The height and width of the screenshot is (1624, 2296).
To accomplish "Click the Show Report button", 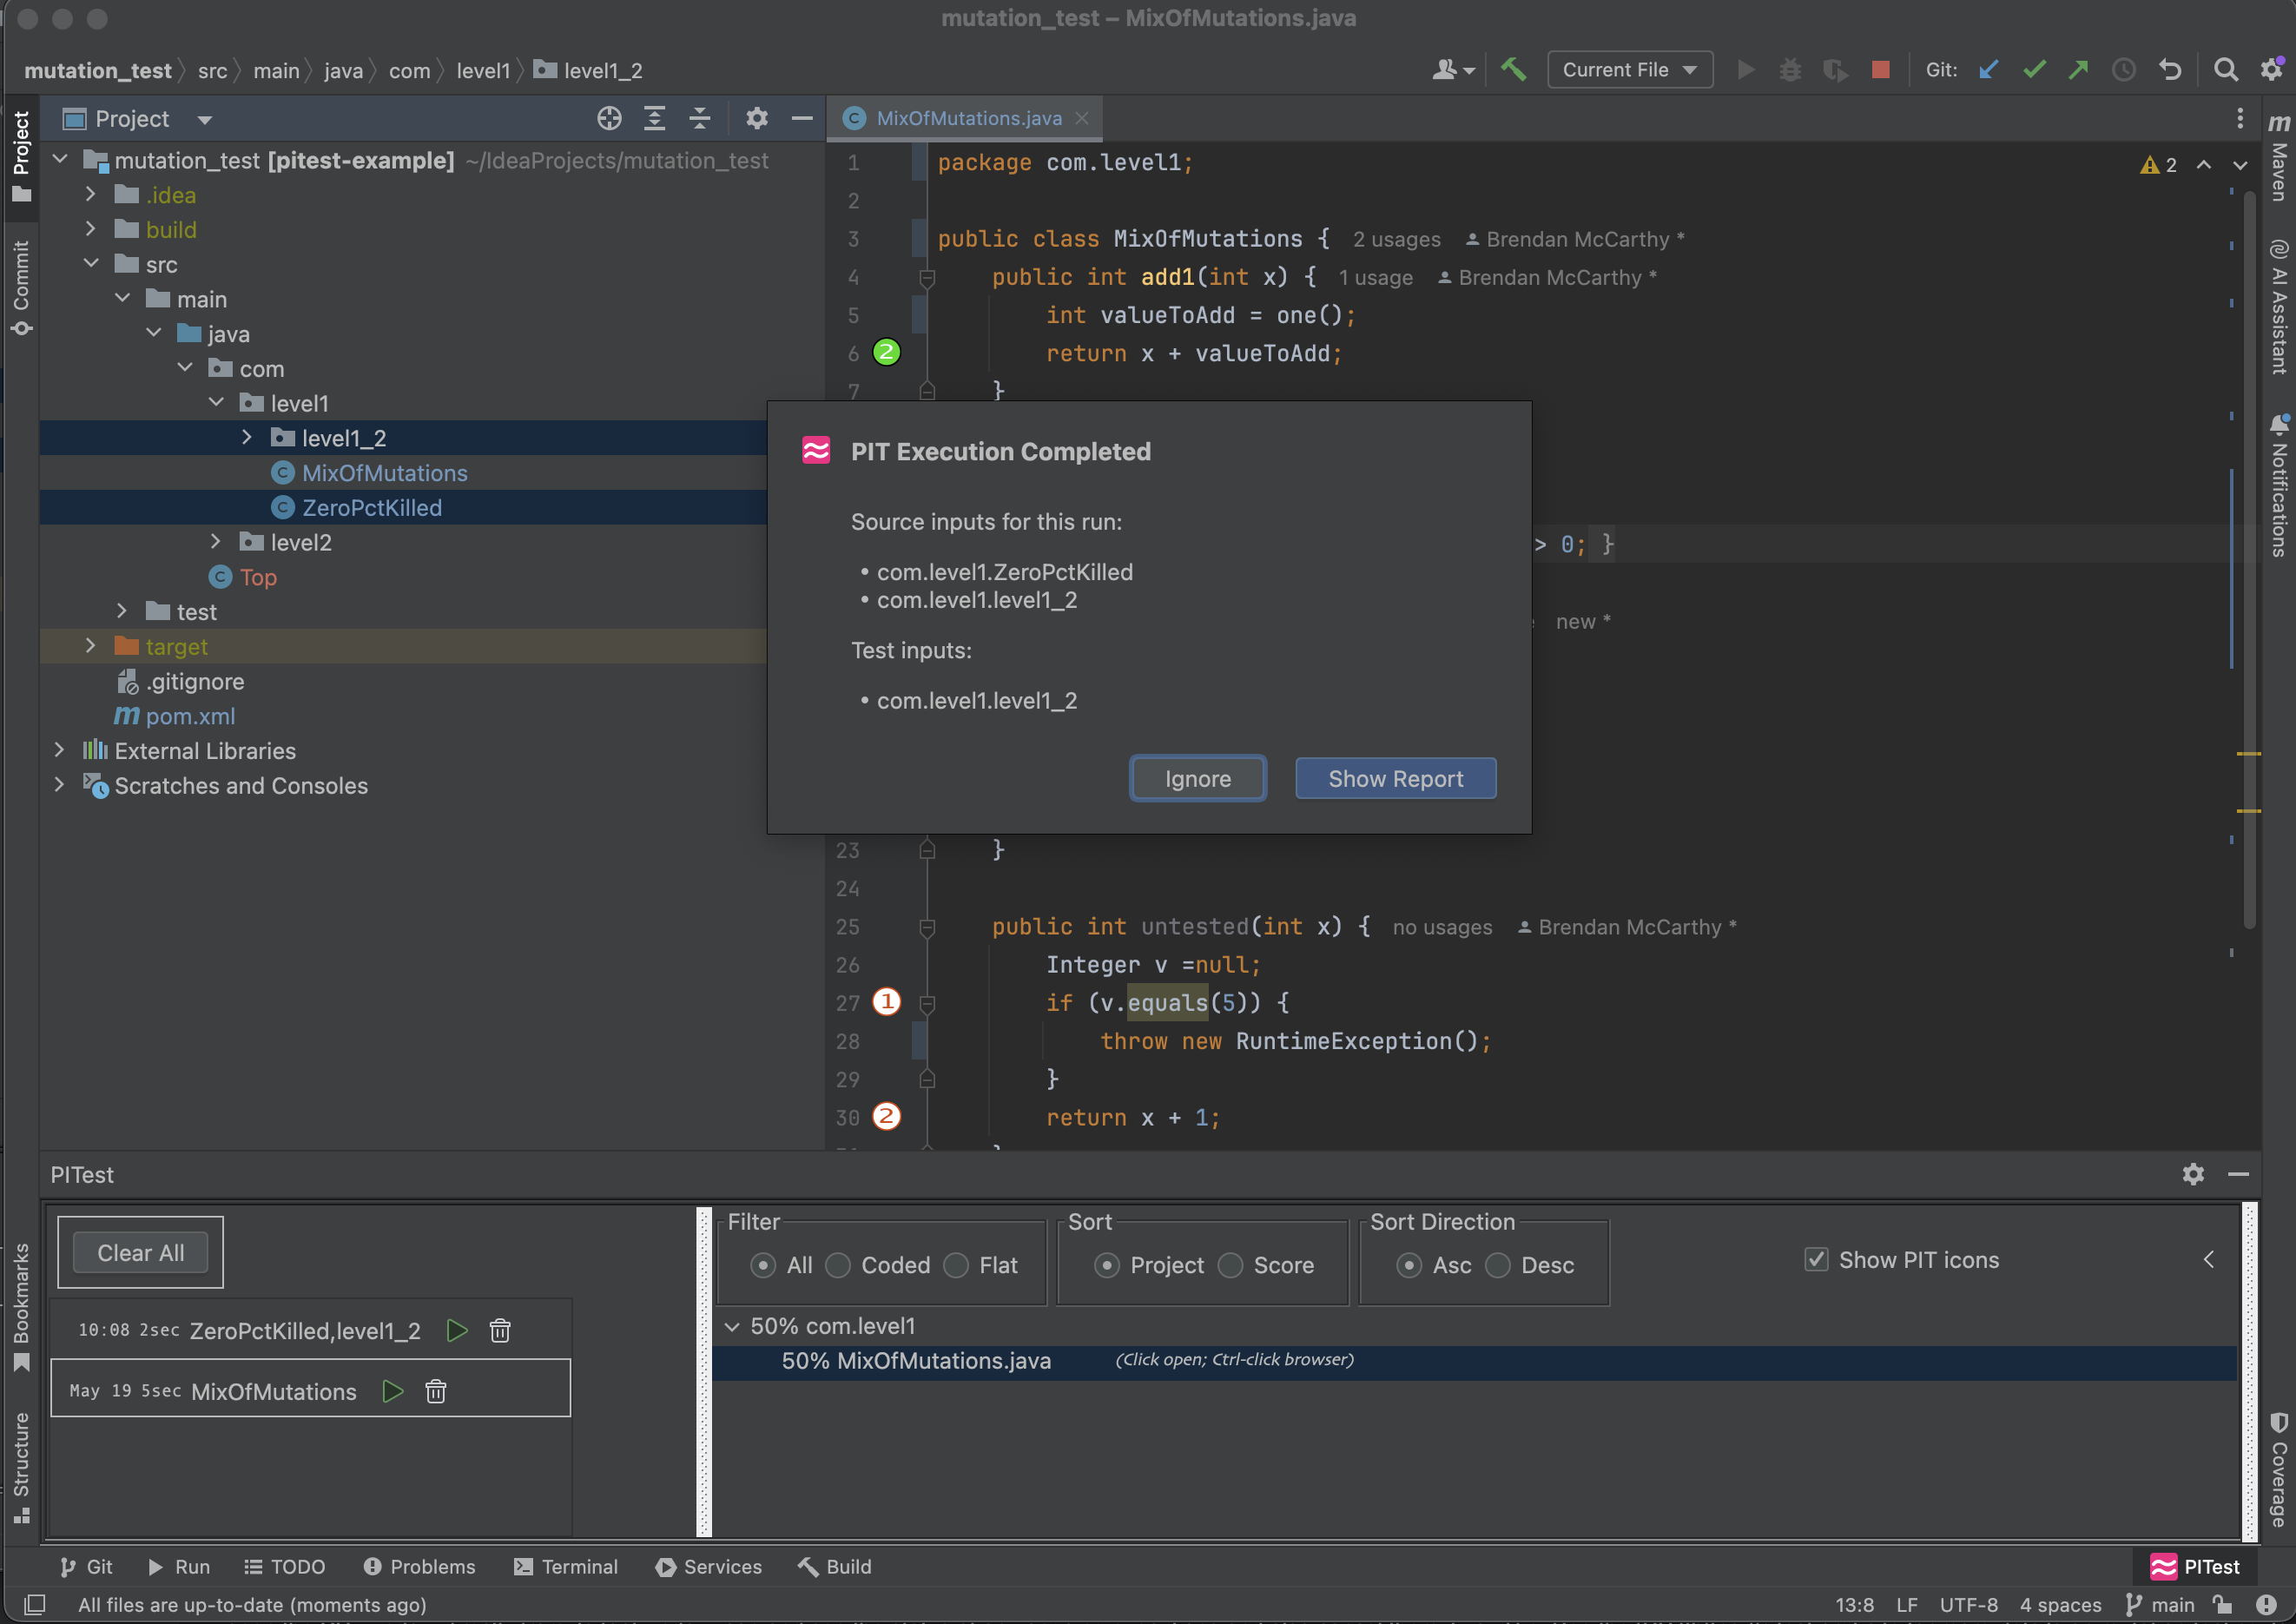I will click(x=1395, y=778).
